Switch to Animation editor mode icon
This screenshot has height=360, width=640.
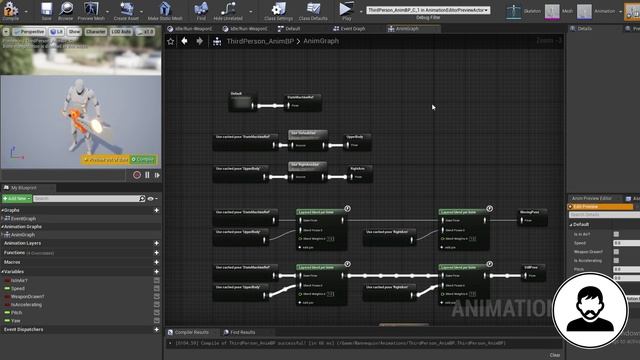(584, 11)
